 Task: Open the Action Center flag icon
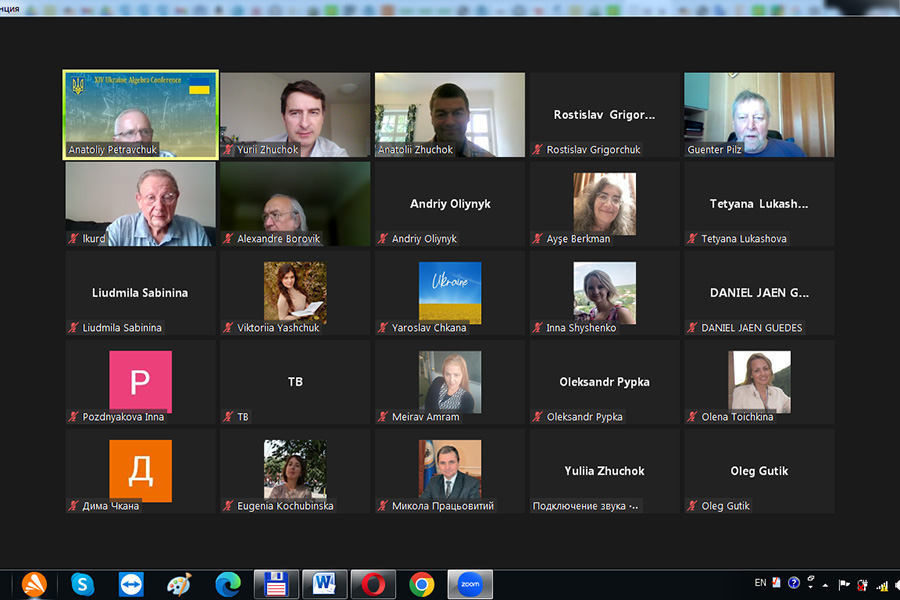click(844, 584)
